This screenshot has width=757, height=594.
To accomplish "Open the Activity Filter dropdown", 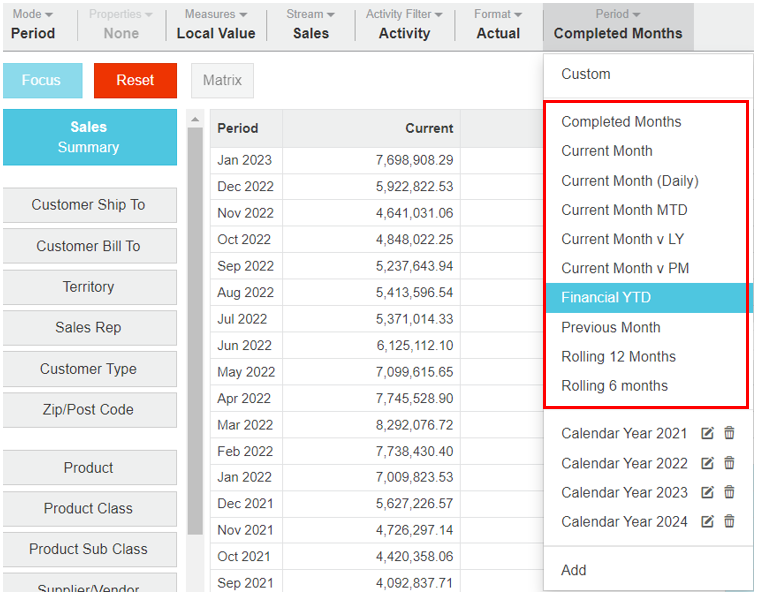I will [x=404, y=24].
